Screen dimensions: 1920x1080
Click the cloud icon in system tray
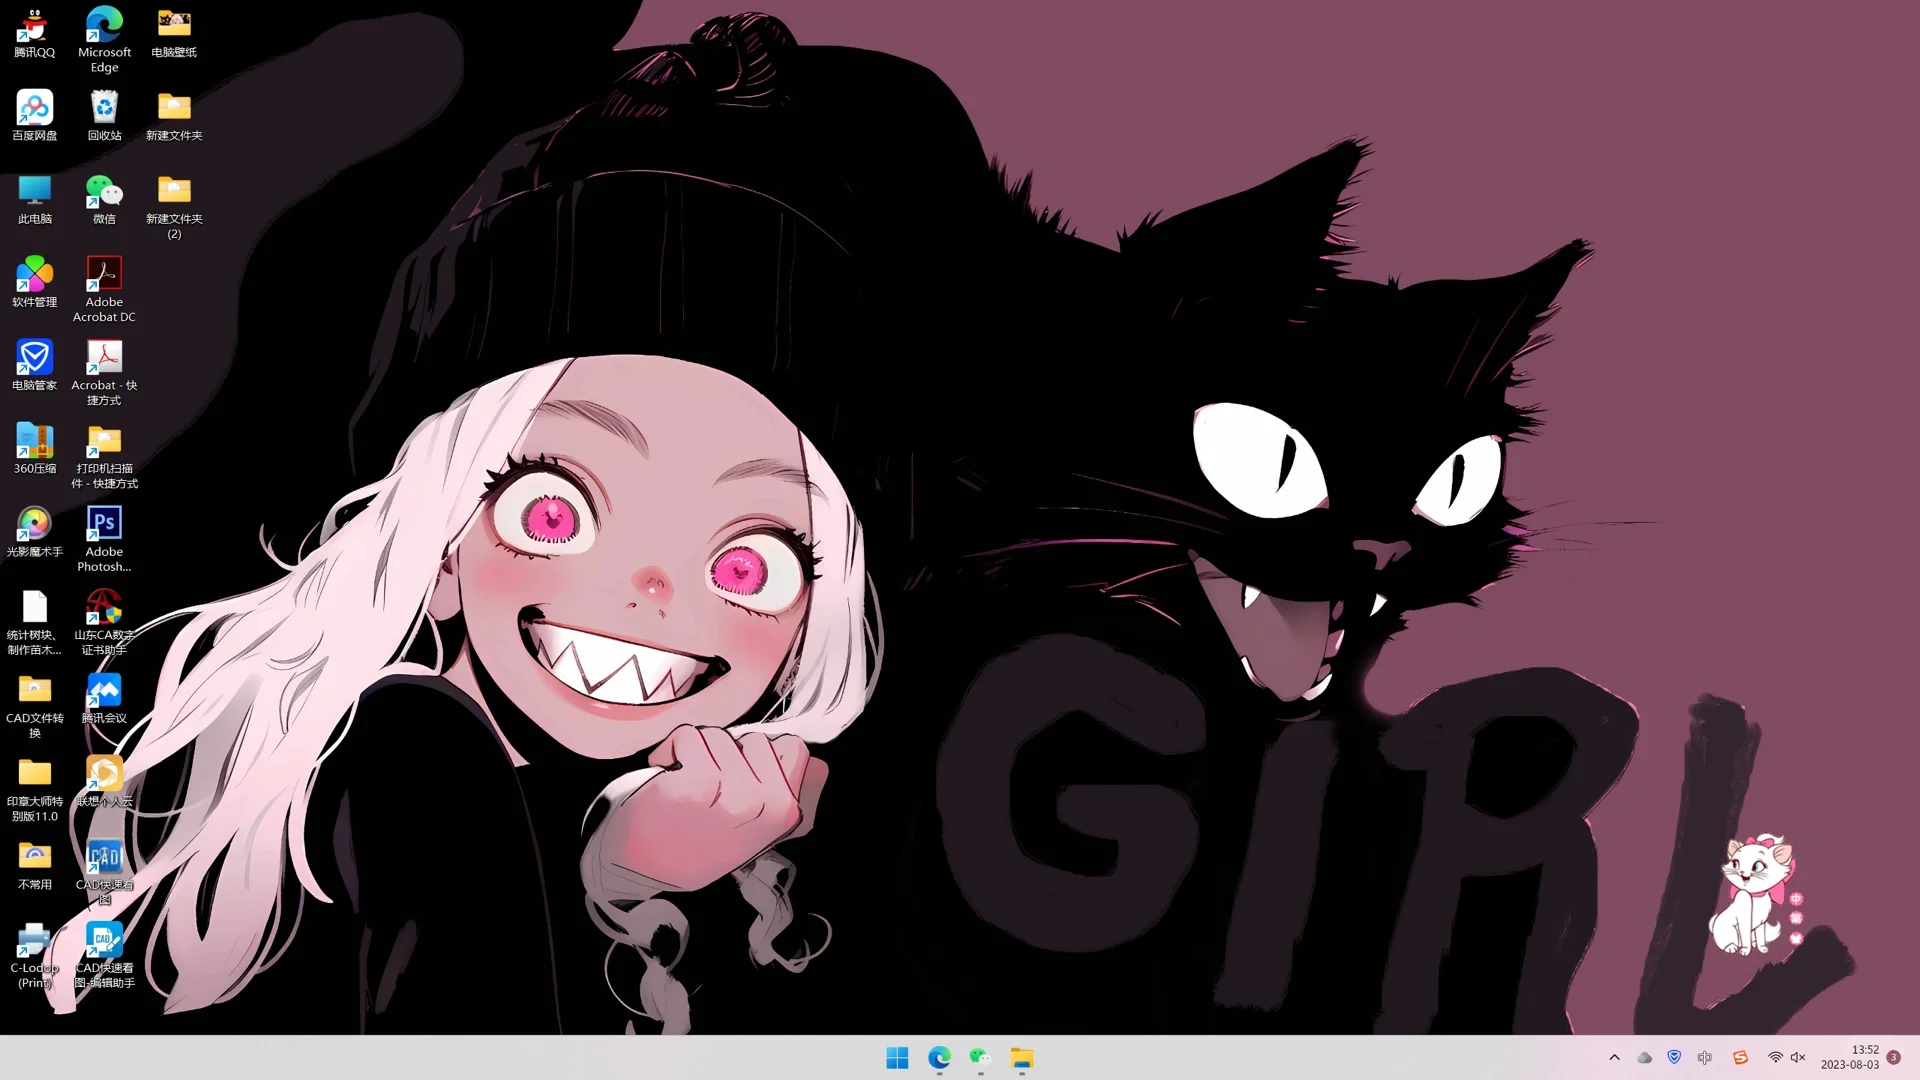tap(1644, 1058)
